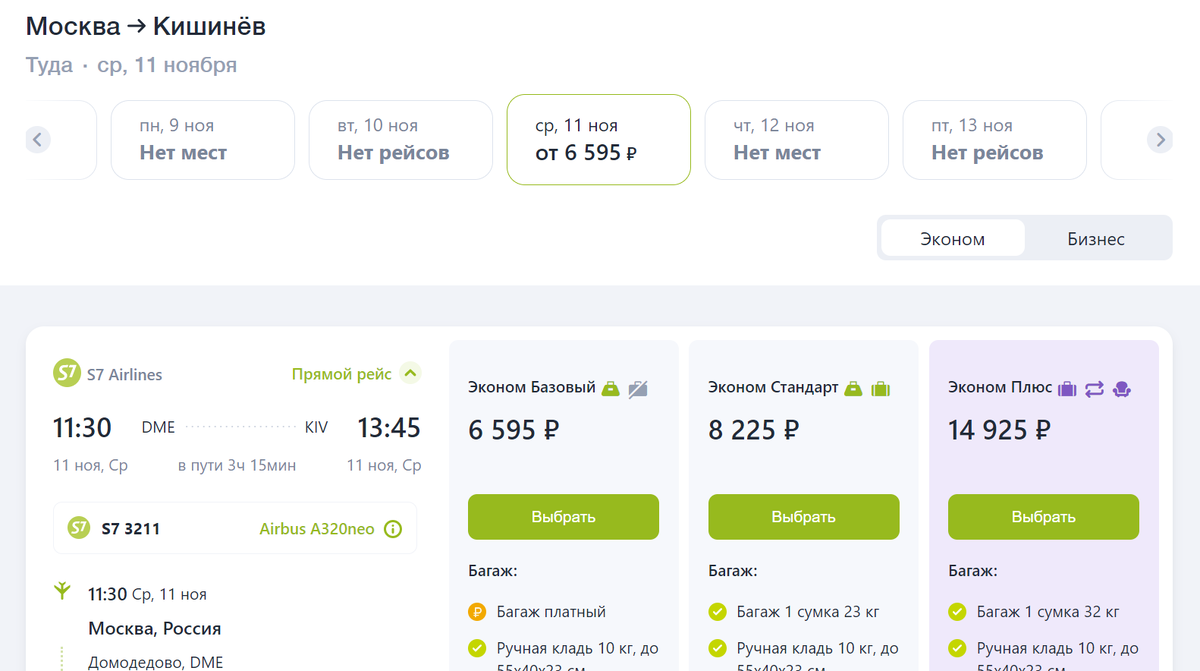1200x671 pixels.
Task: Select the Эконом cabin class
Action: click(x=952, y=239)
